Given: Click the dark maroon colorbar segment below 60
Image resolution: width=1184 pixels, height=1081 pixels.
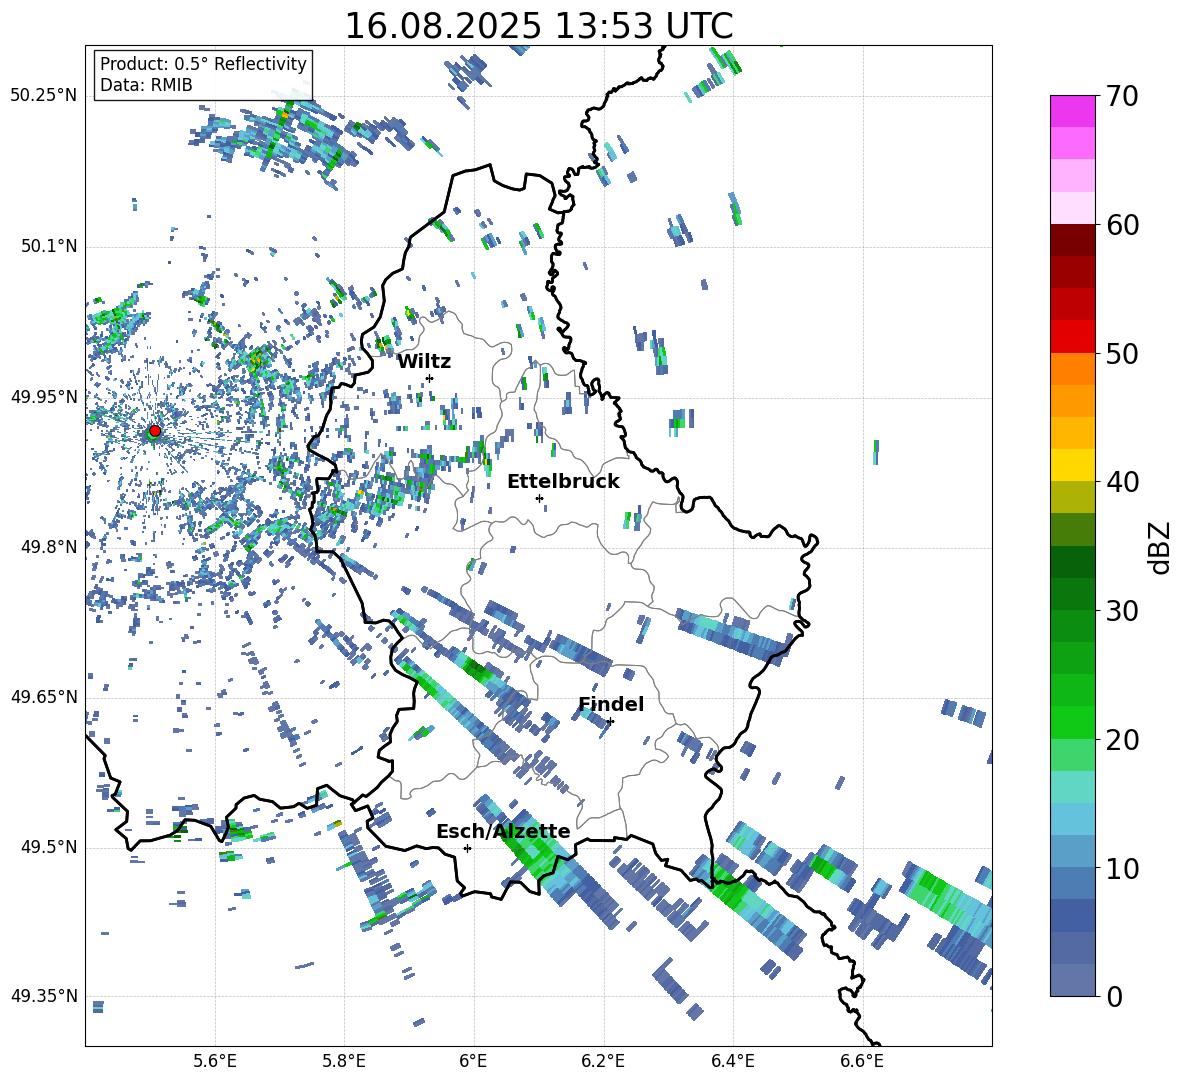Looking at the screenshot, I should pos(1072,240).
